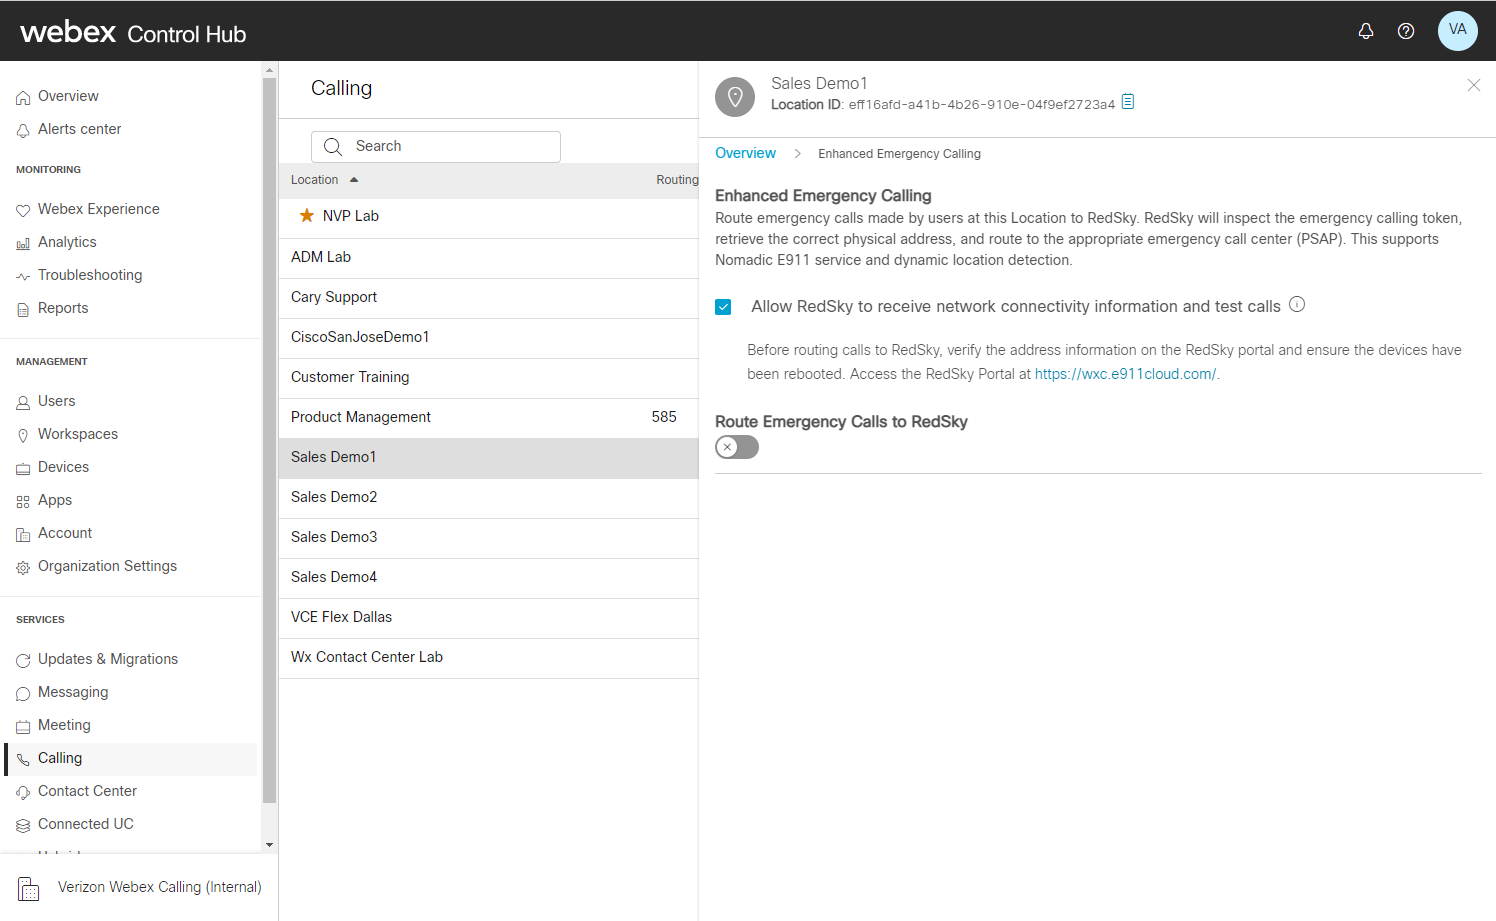The height and width of the screenshot is (921, 1496).
Task: Uncheck Allow RedSky to receive network connectivity information
Action: pos(723,307)
